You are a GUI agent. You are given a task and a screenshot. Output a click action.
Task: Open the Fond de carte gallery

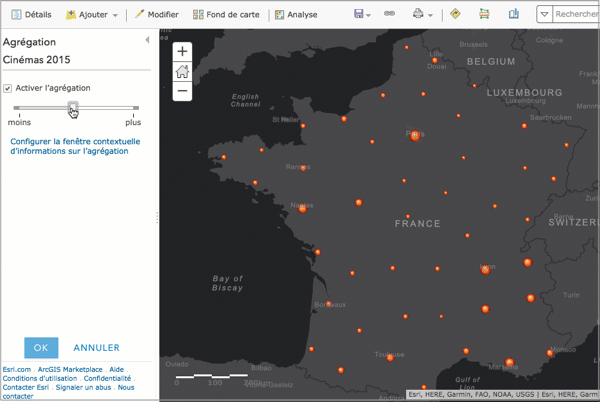pyautogui.click(x=226, y=15)
